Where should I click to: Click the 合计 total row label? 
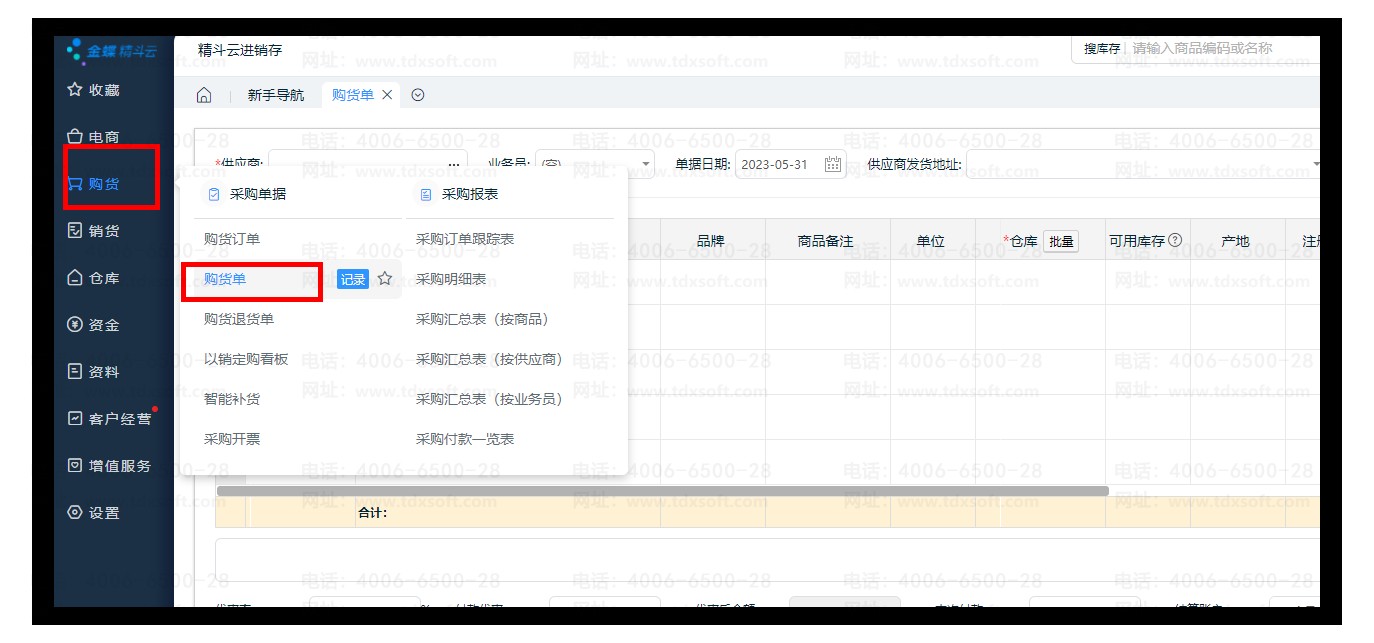pyautogui.click(x=373, y=514)
